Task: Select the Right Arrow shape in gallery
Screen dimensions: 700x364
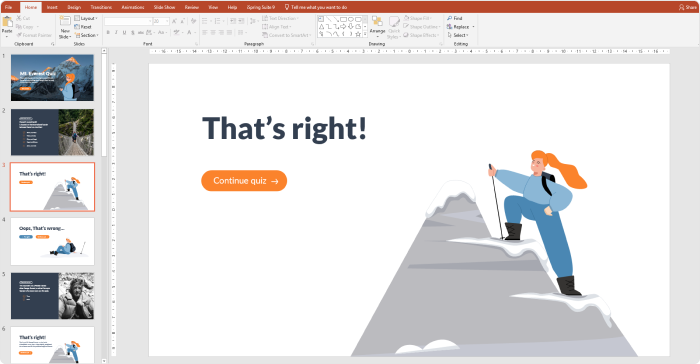Action: pos(343,26)
